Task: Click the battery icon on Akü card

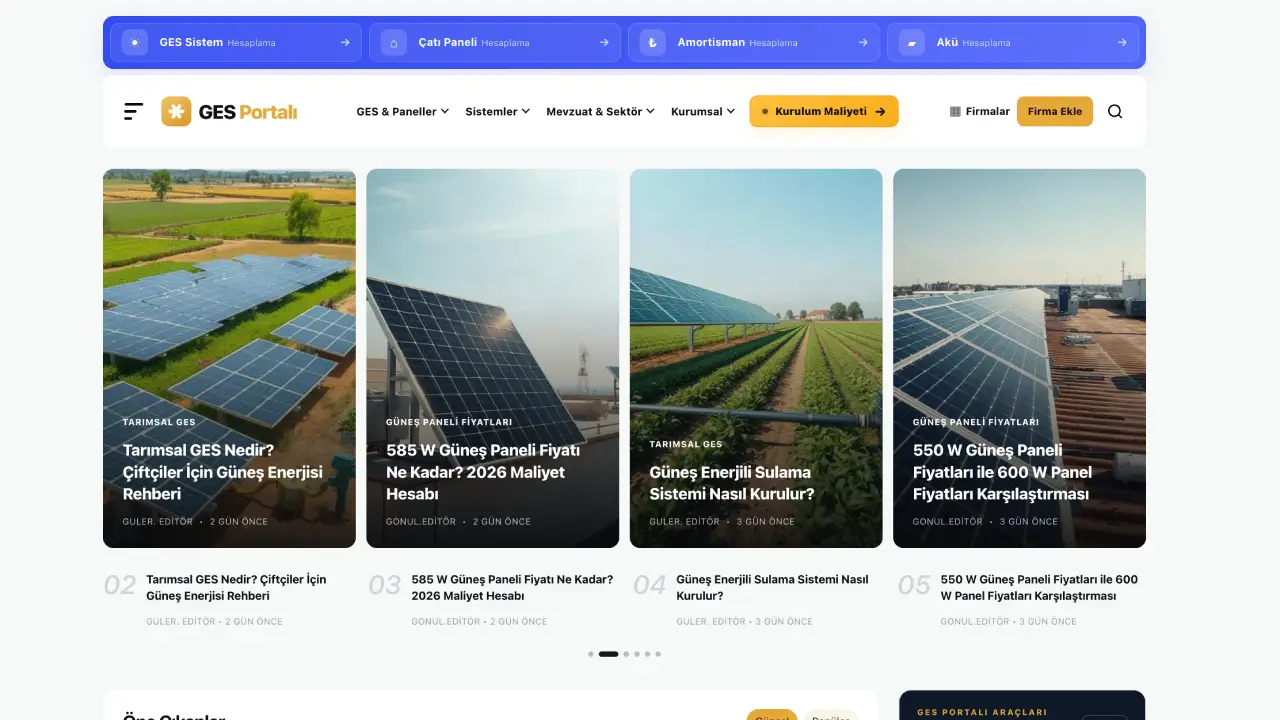Action: point(911,43)
